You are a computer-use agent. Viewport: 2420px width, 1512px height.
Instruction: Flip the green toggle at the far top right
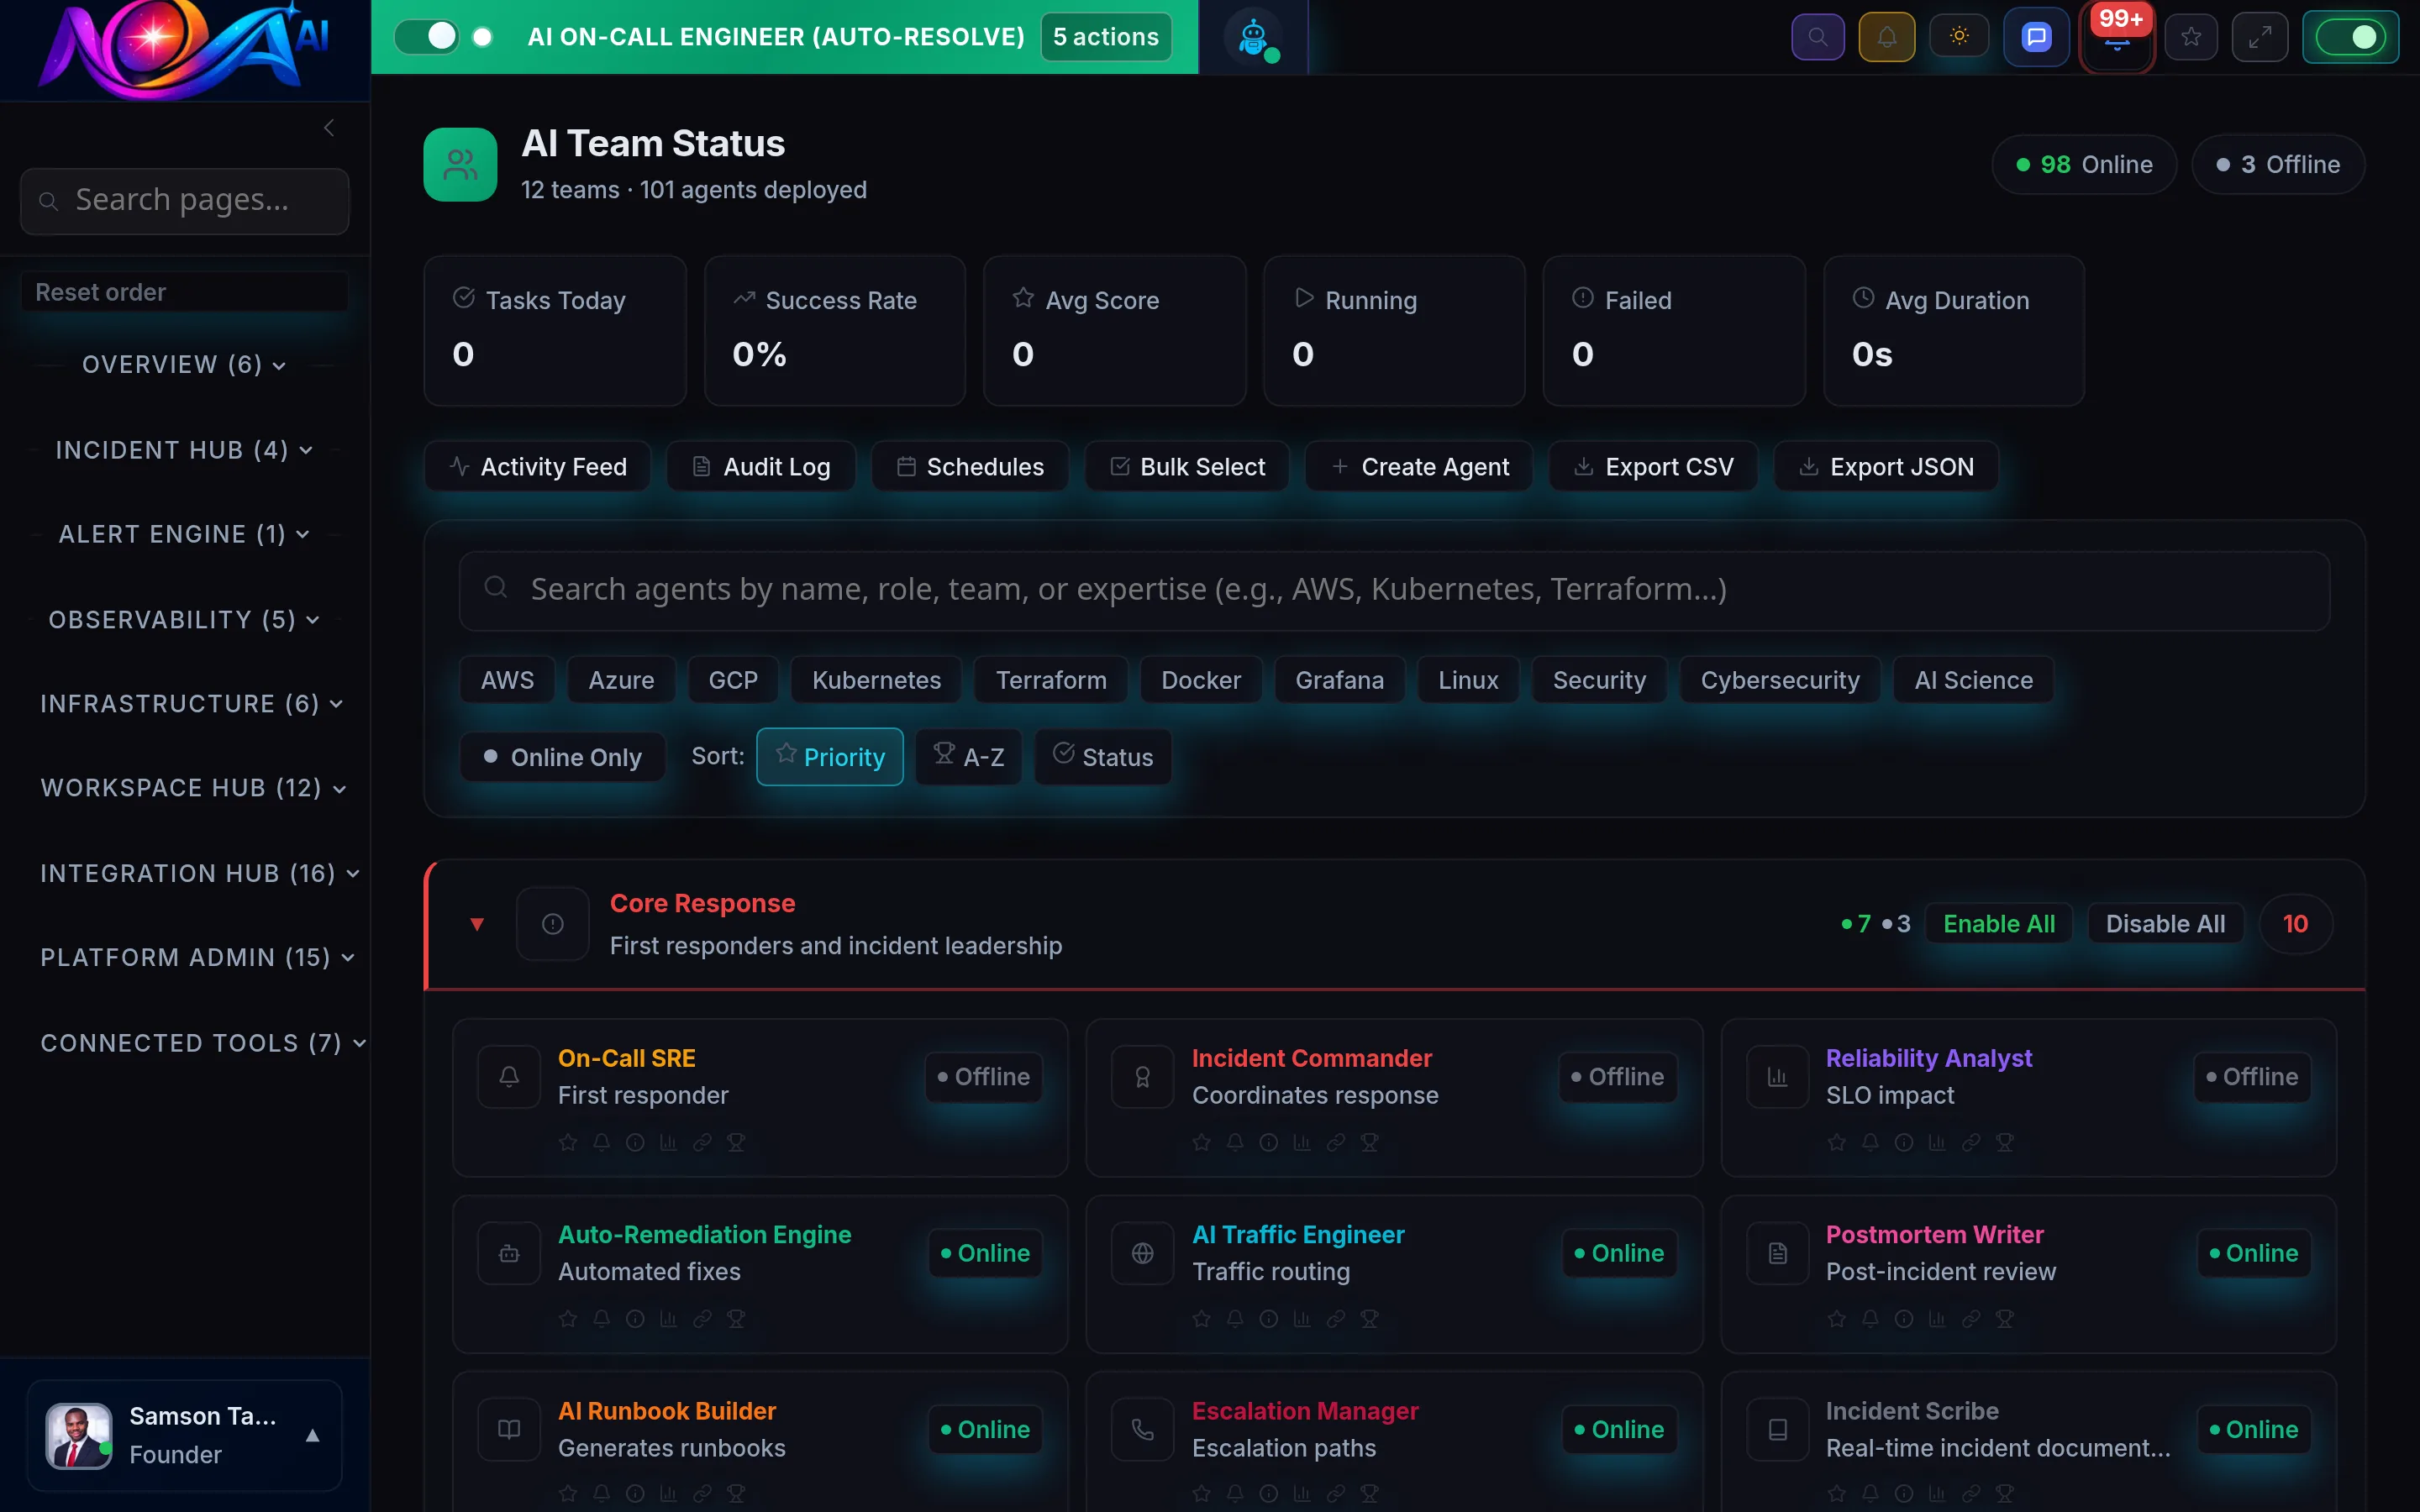point(2352,37)
